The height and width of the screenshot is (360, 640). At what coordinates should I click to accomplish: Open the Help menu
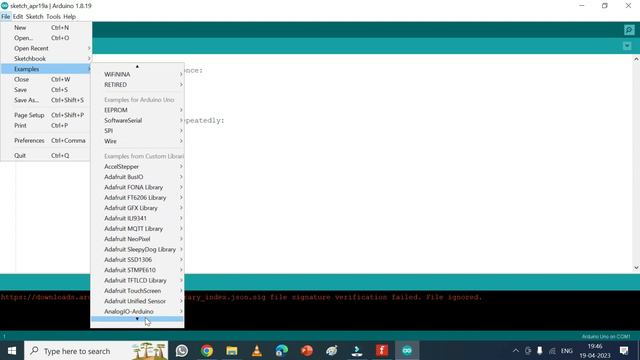pyautogui.click(x=69, y=17)
